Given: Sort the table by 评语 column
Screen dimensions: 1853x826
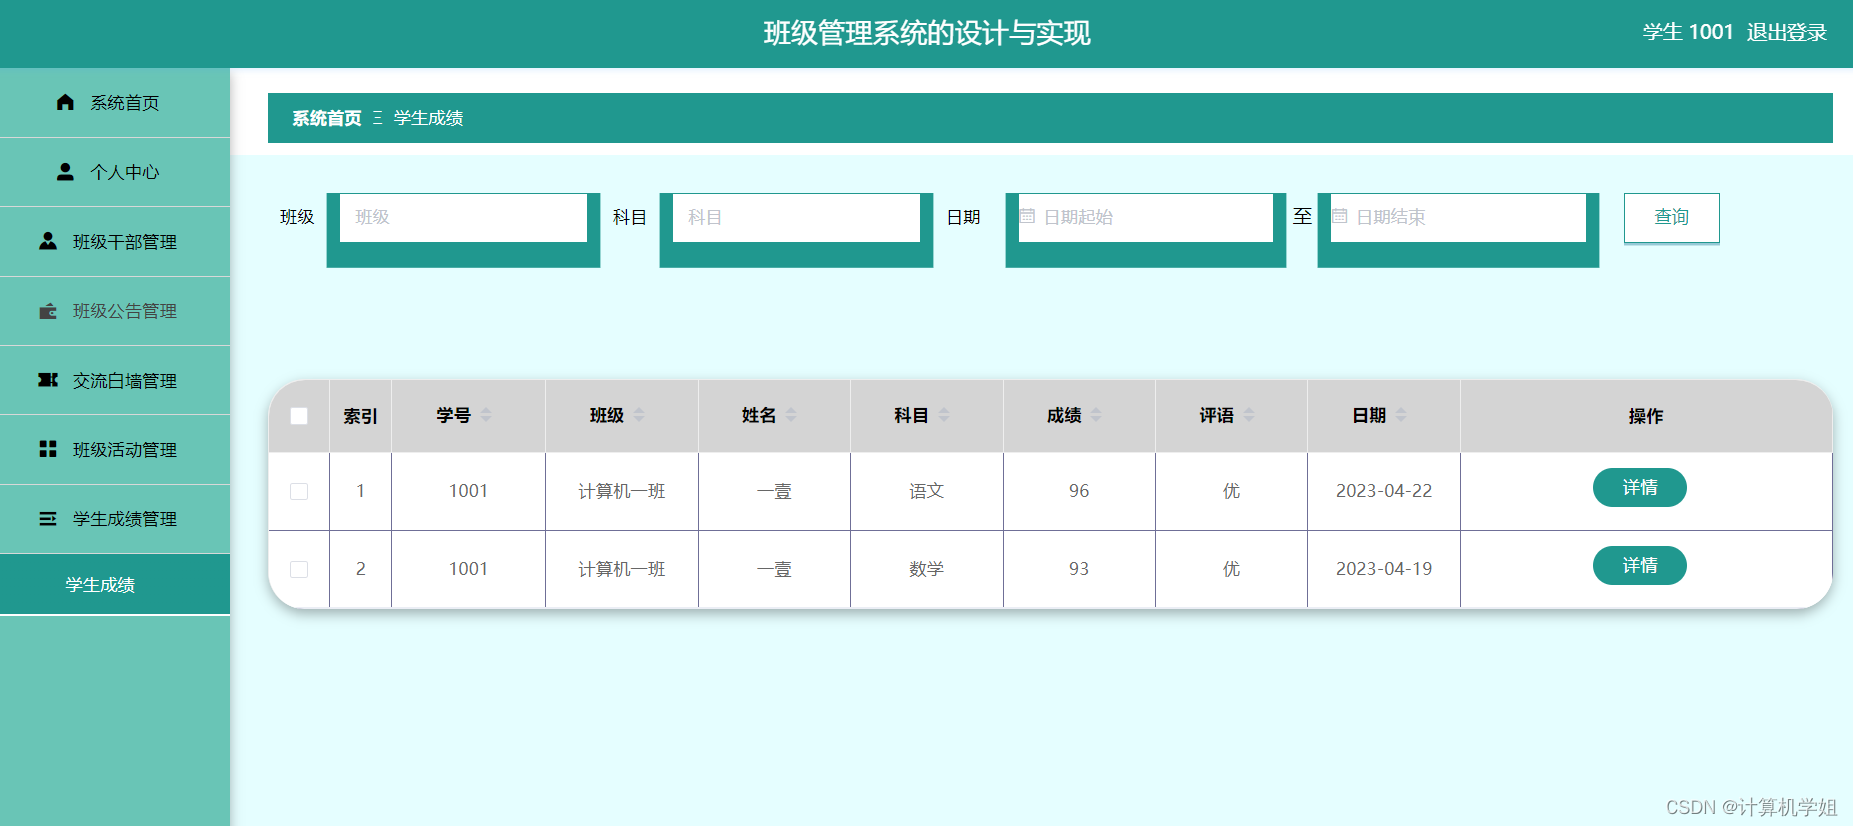Looking at the screenshot, I should click(x=1249, y=415).
